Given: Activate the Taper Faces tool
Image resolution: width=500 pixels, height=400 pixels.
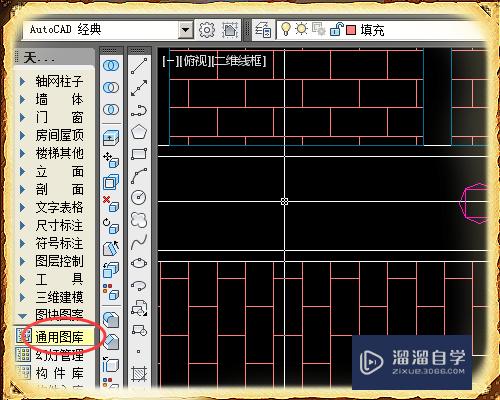Looking at the screenshot, I should click(x=111, y=248).
